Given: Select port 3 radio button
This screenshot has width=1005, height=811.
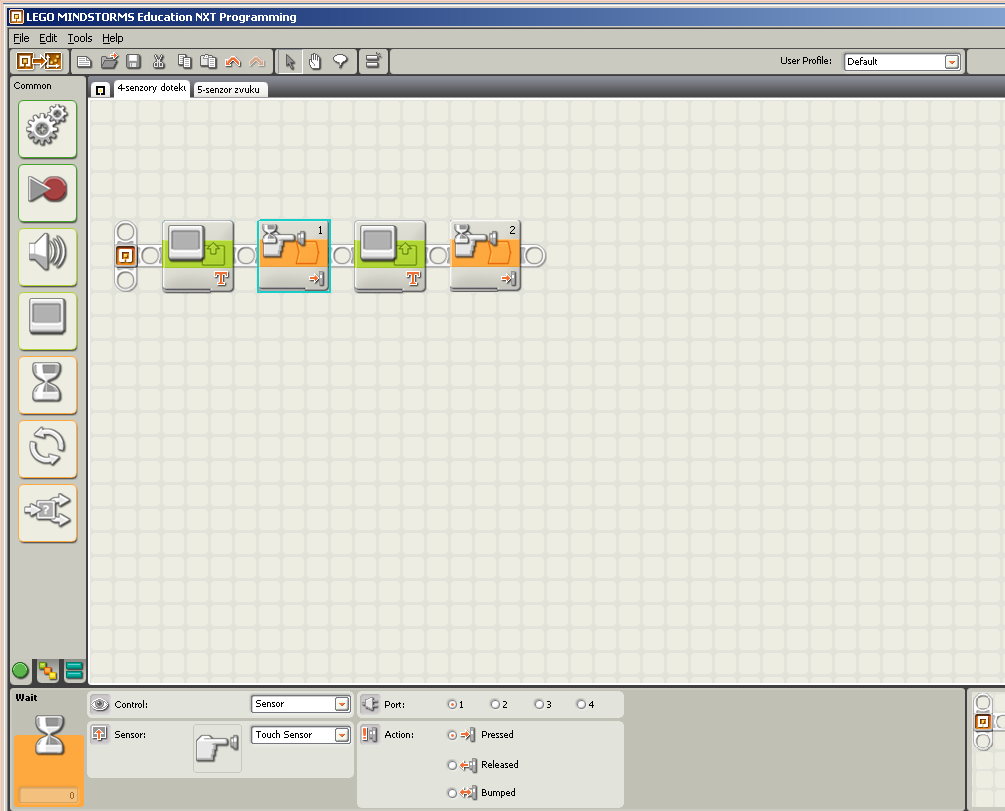Looking at the screenshot, I should [x=539, y=705].
